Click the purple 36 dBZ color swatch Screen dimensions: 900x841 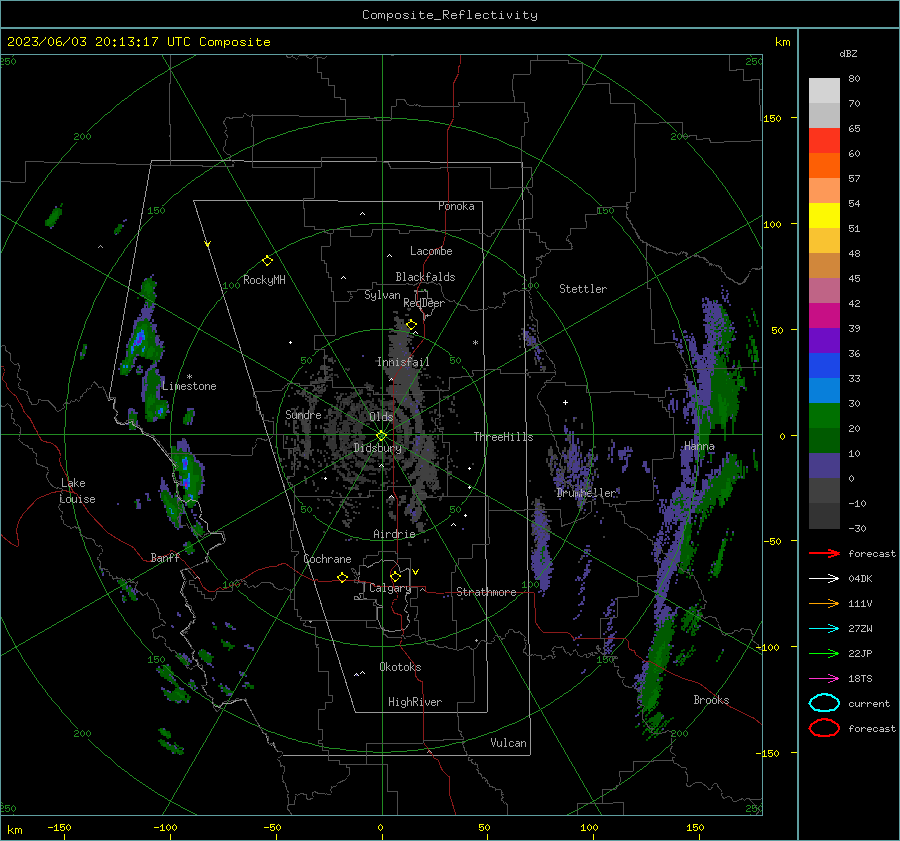click(824, 340)
